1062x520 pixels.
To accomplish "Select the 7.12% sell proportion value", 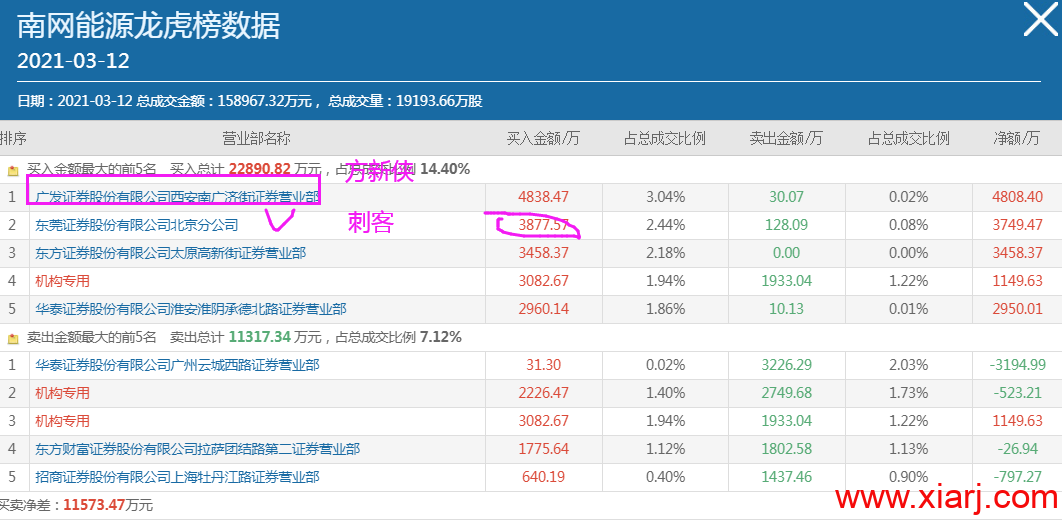I will click(x=440, y=337).
